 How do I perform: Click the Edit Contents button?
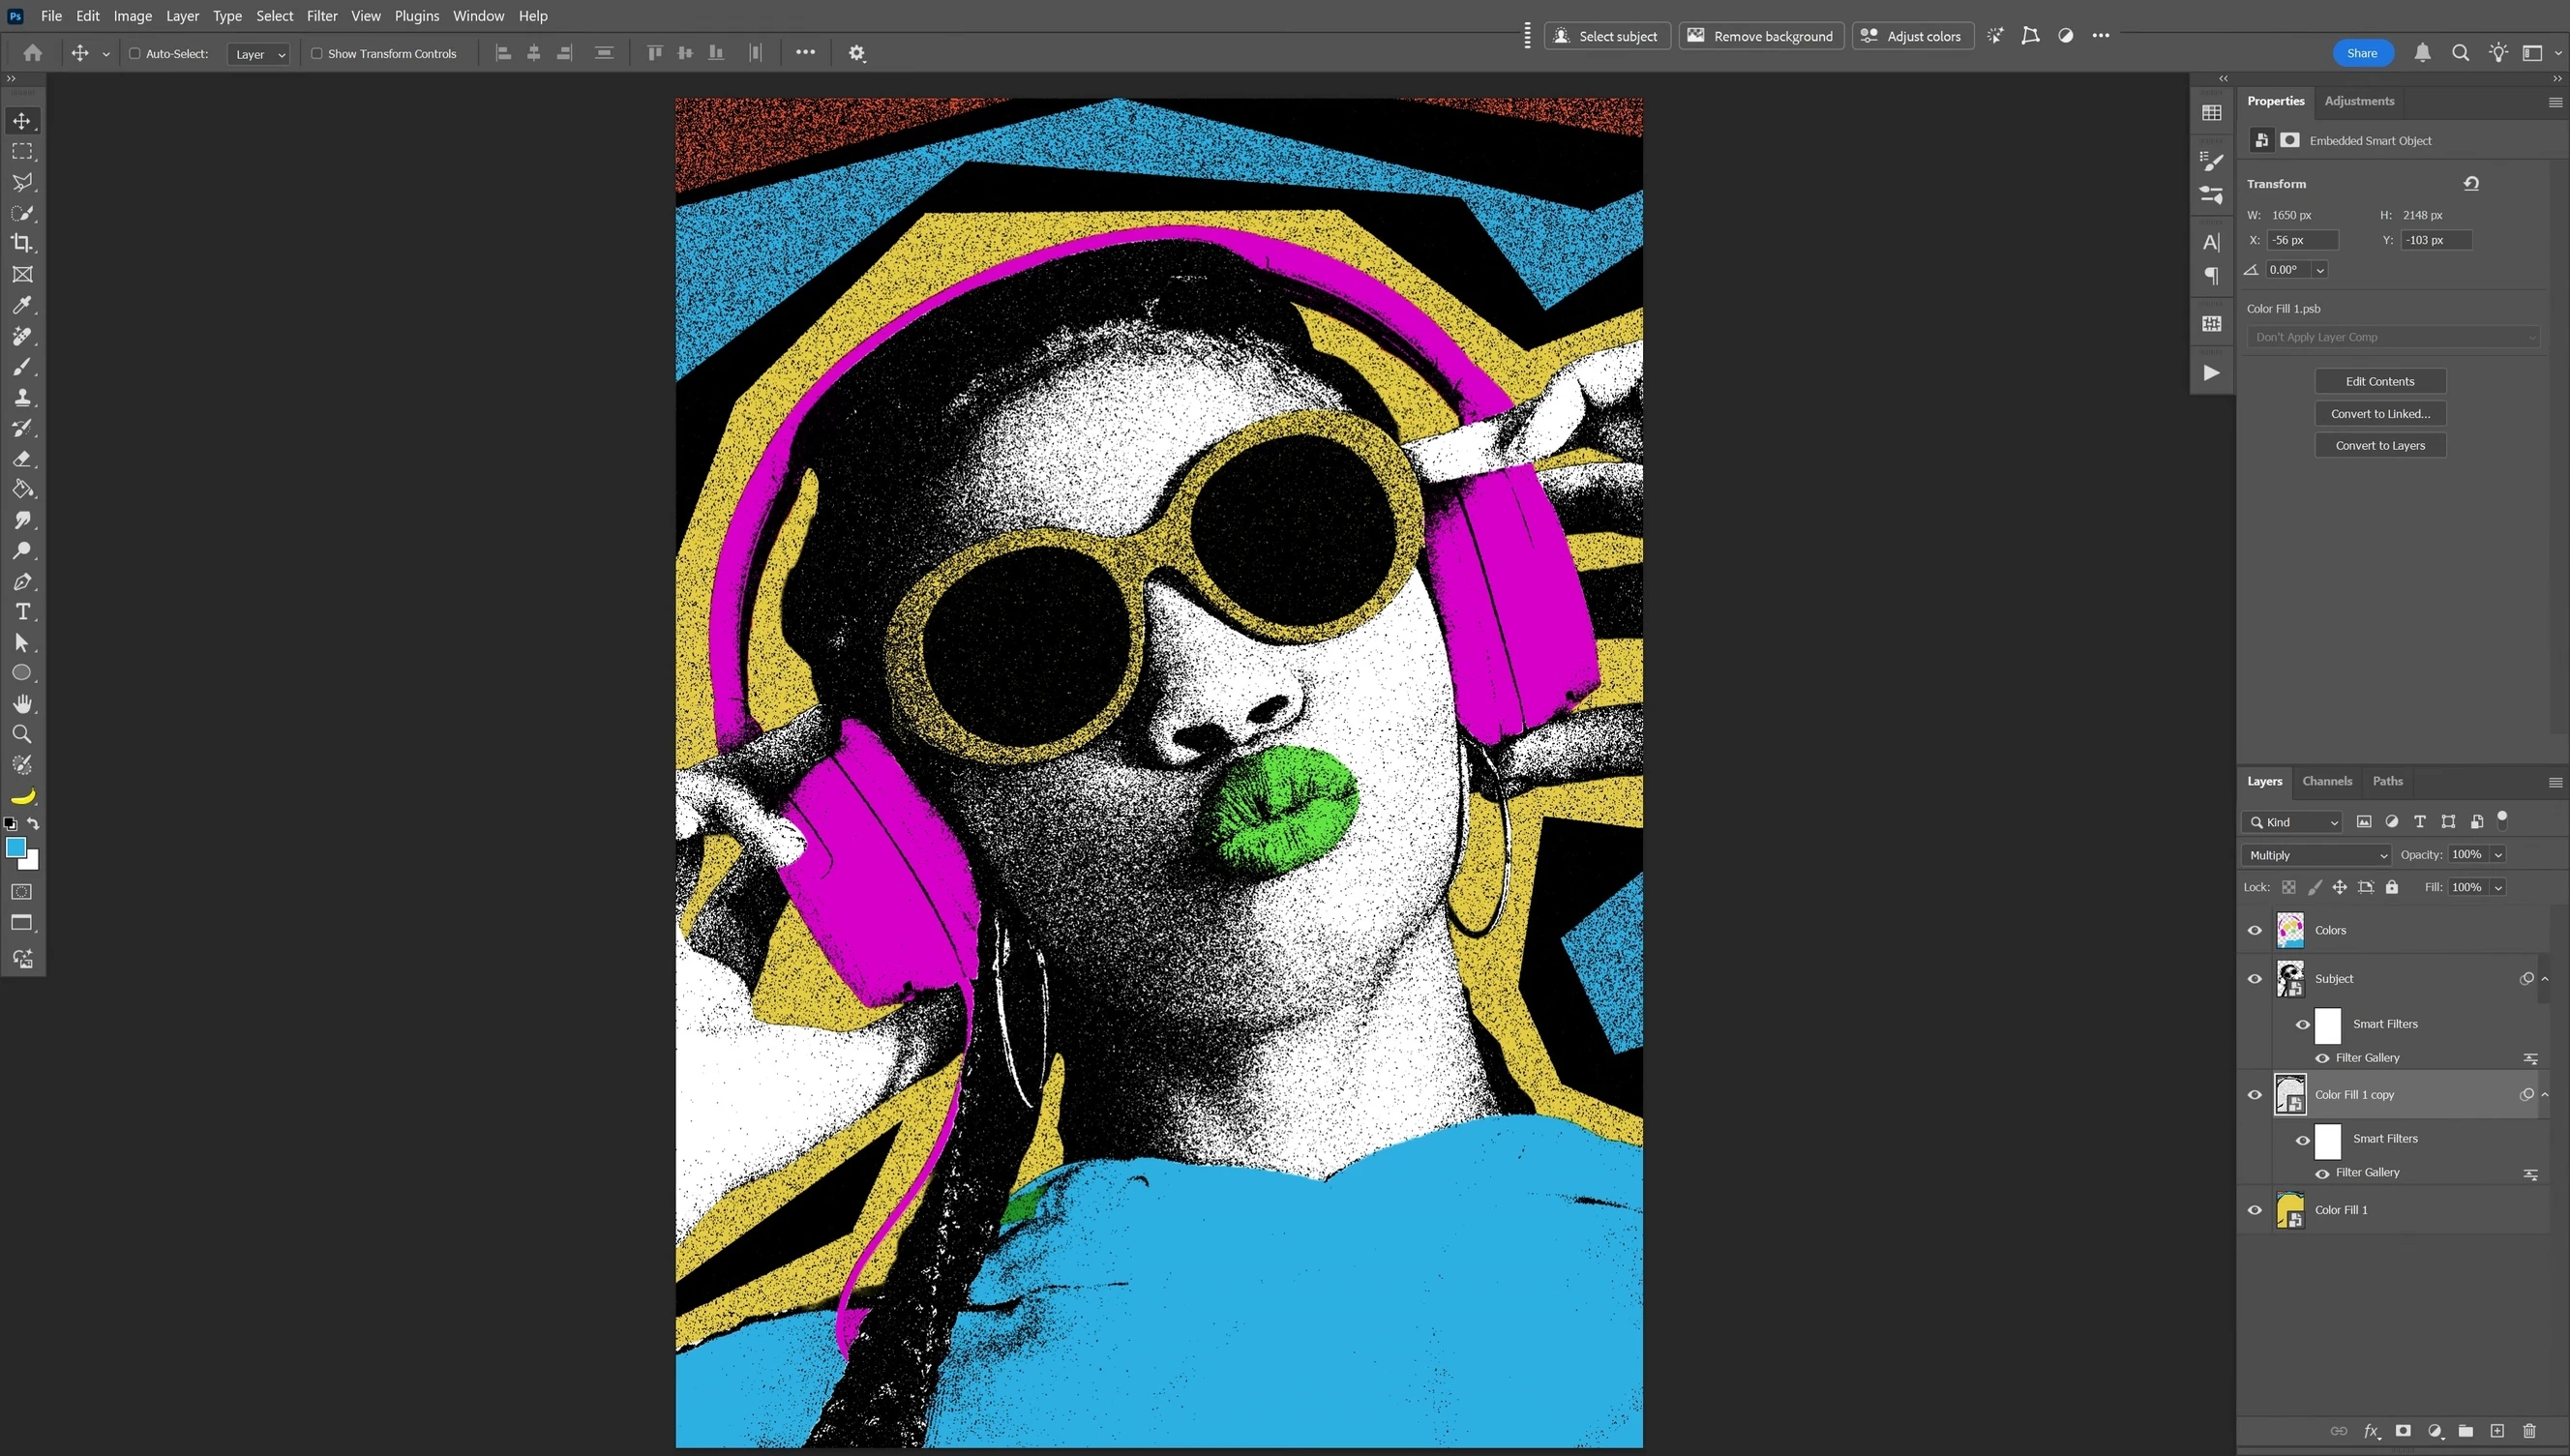[x=2380, y=381]
